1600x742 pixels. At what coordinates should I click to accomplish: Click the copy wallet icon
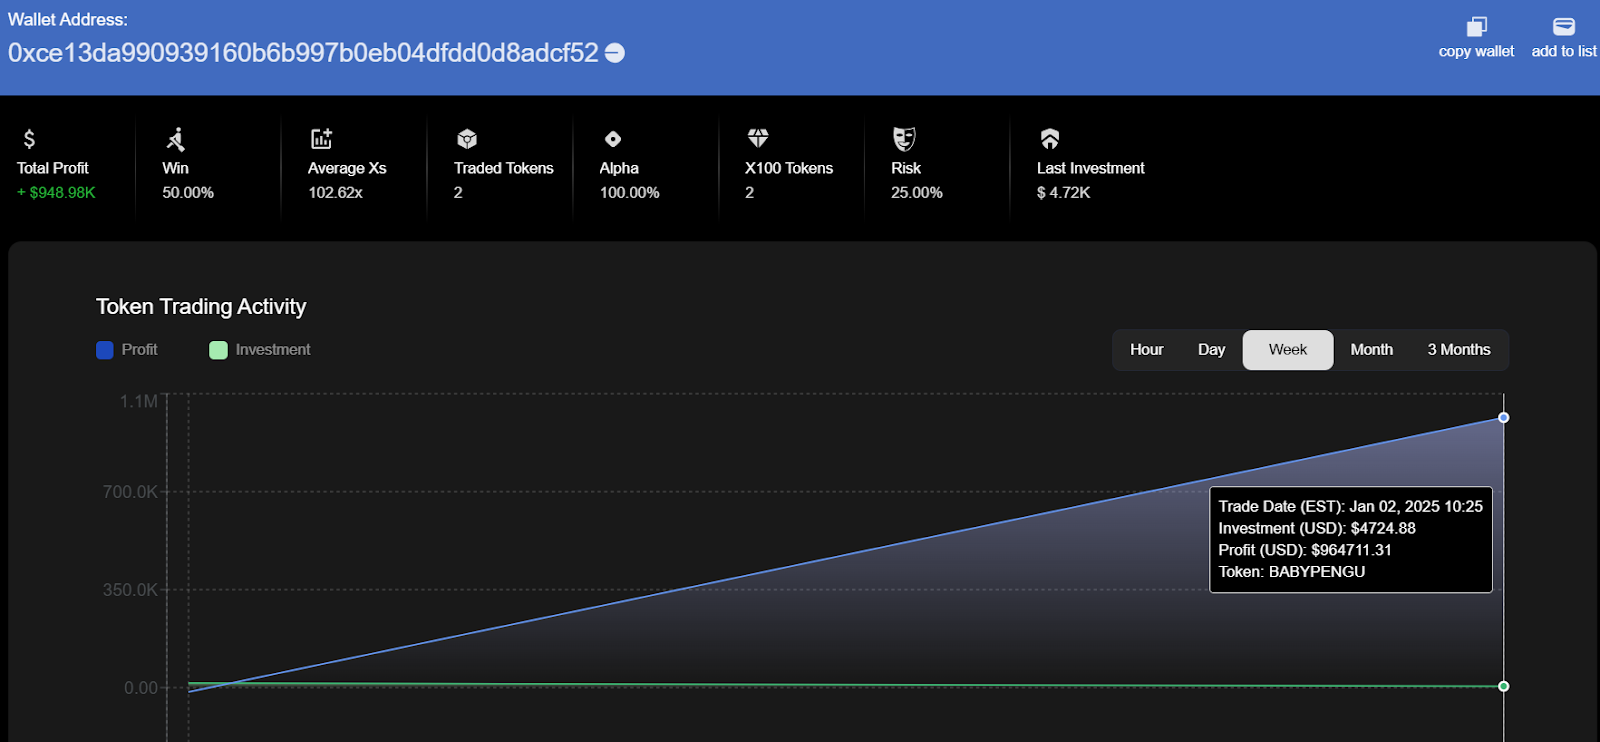click(x=1476, y=26)
